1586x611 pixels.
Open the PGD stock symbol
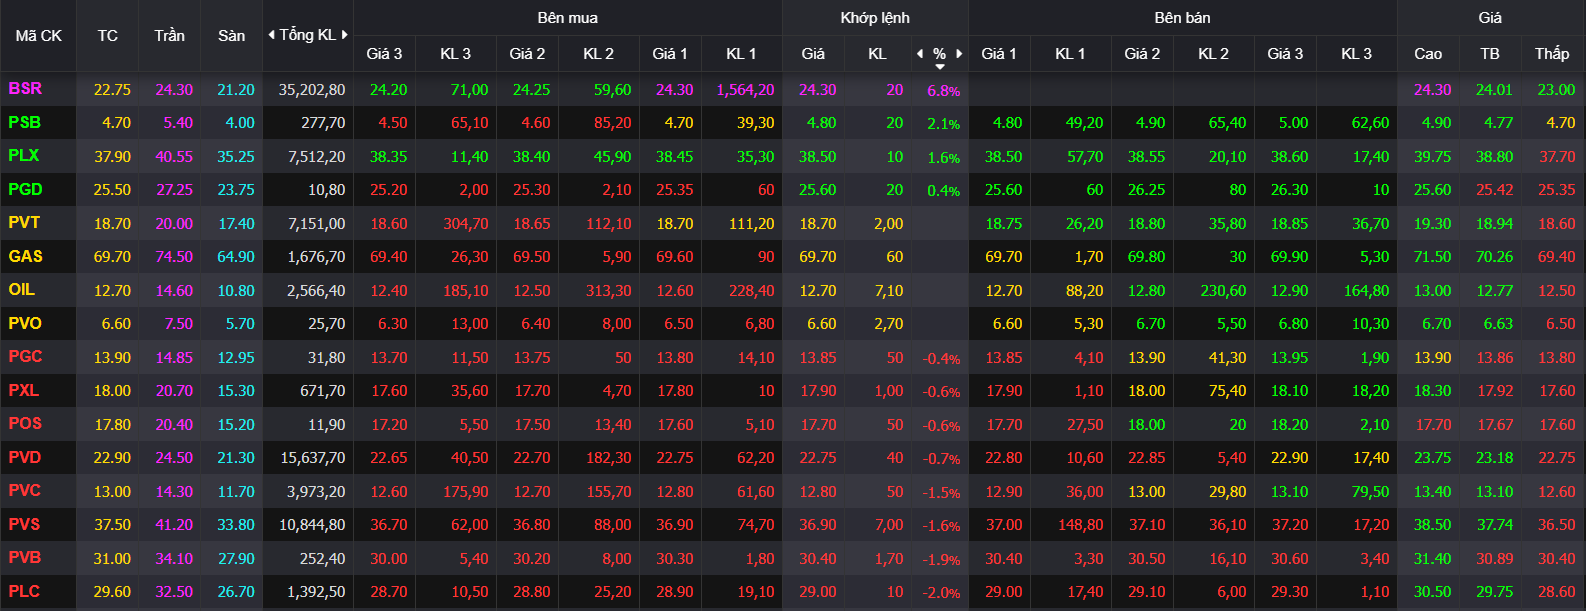tap(25, 190)
